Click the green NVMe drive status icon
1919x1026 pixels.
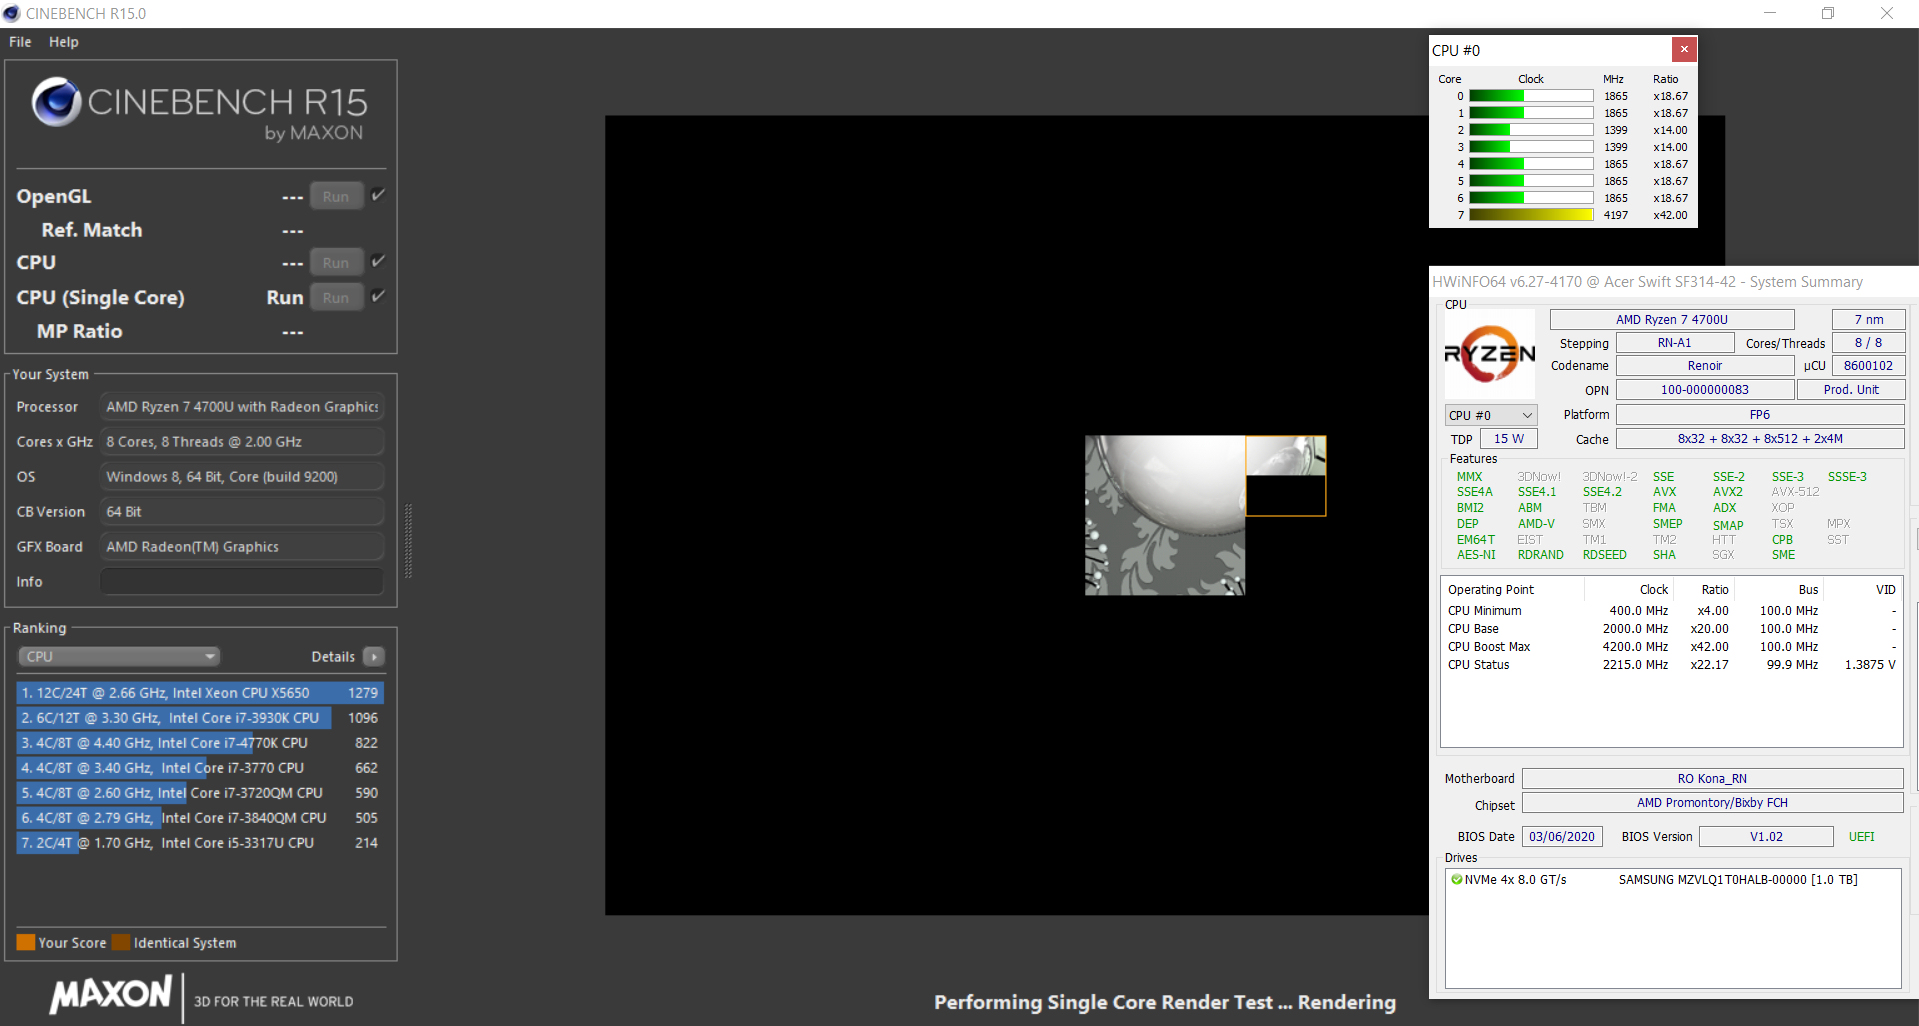point(1456,880)
